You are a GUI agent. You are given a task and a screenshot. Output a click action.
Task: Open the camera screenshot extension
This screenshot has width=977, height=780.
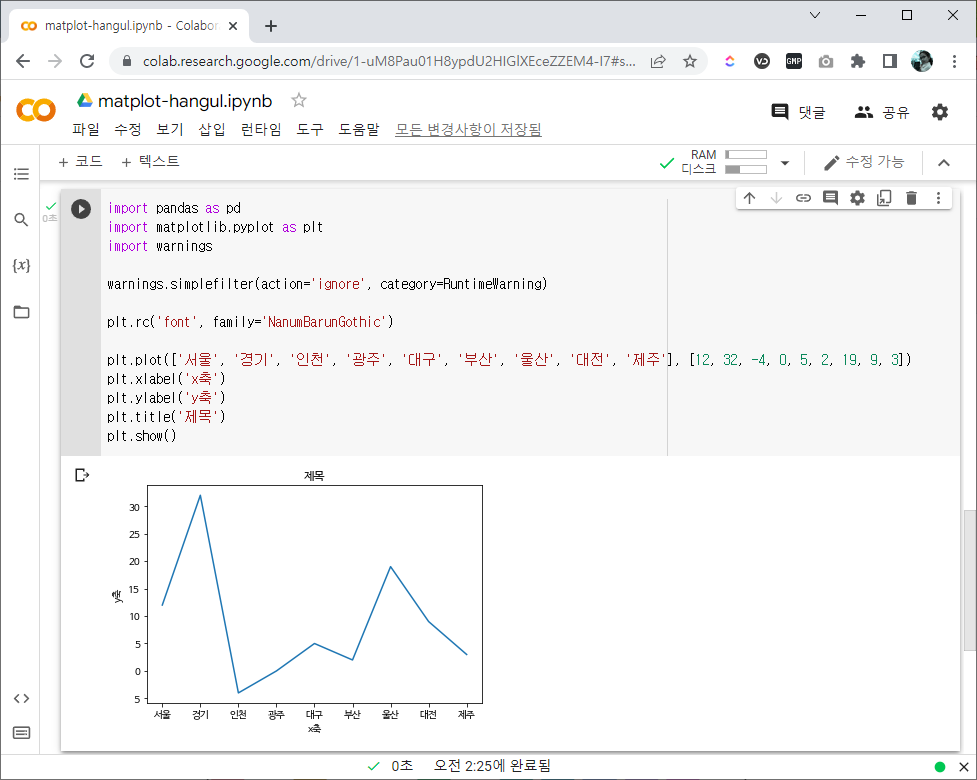pos(826,61)
